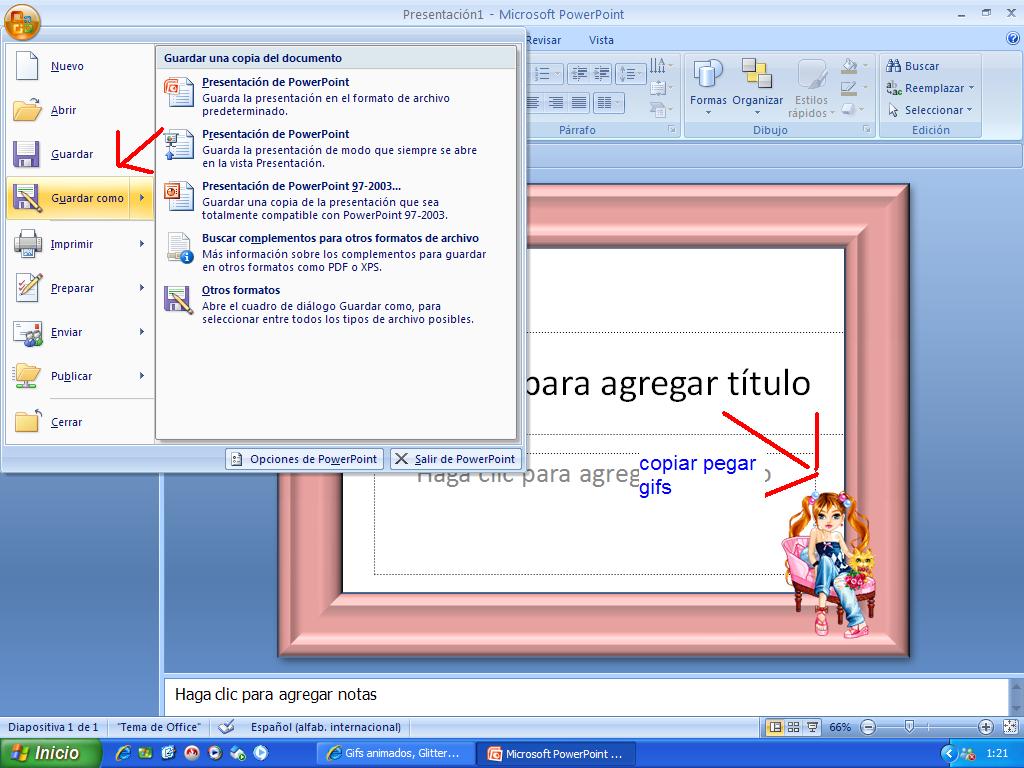Click the 66% zoom level
This screenshot has height=768, width=1024.
click(x=840, y=727)
